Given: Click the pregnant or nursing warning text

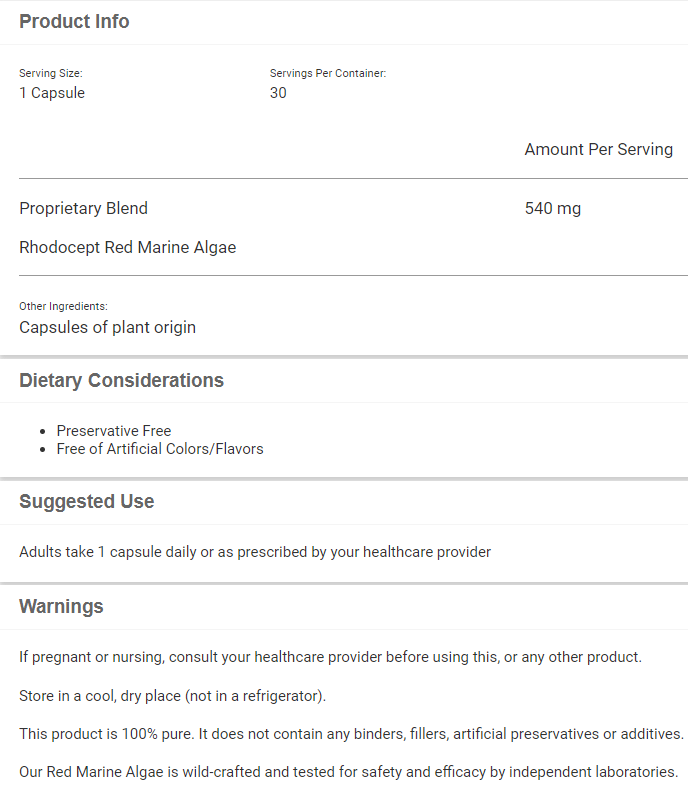Looking at the screenshot, I should point(330,657).
